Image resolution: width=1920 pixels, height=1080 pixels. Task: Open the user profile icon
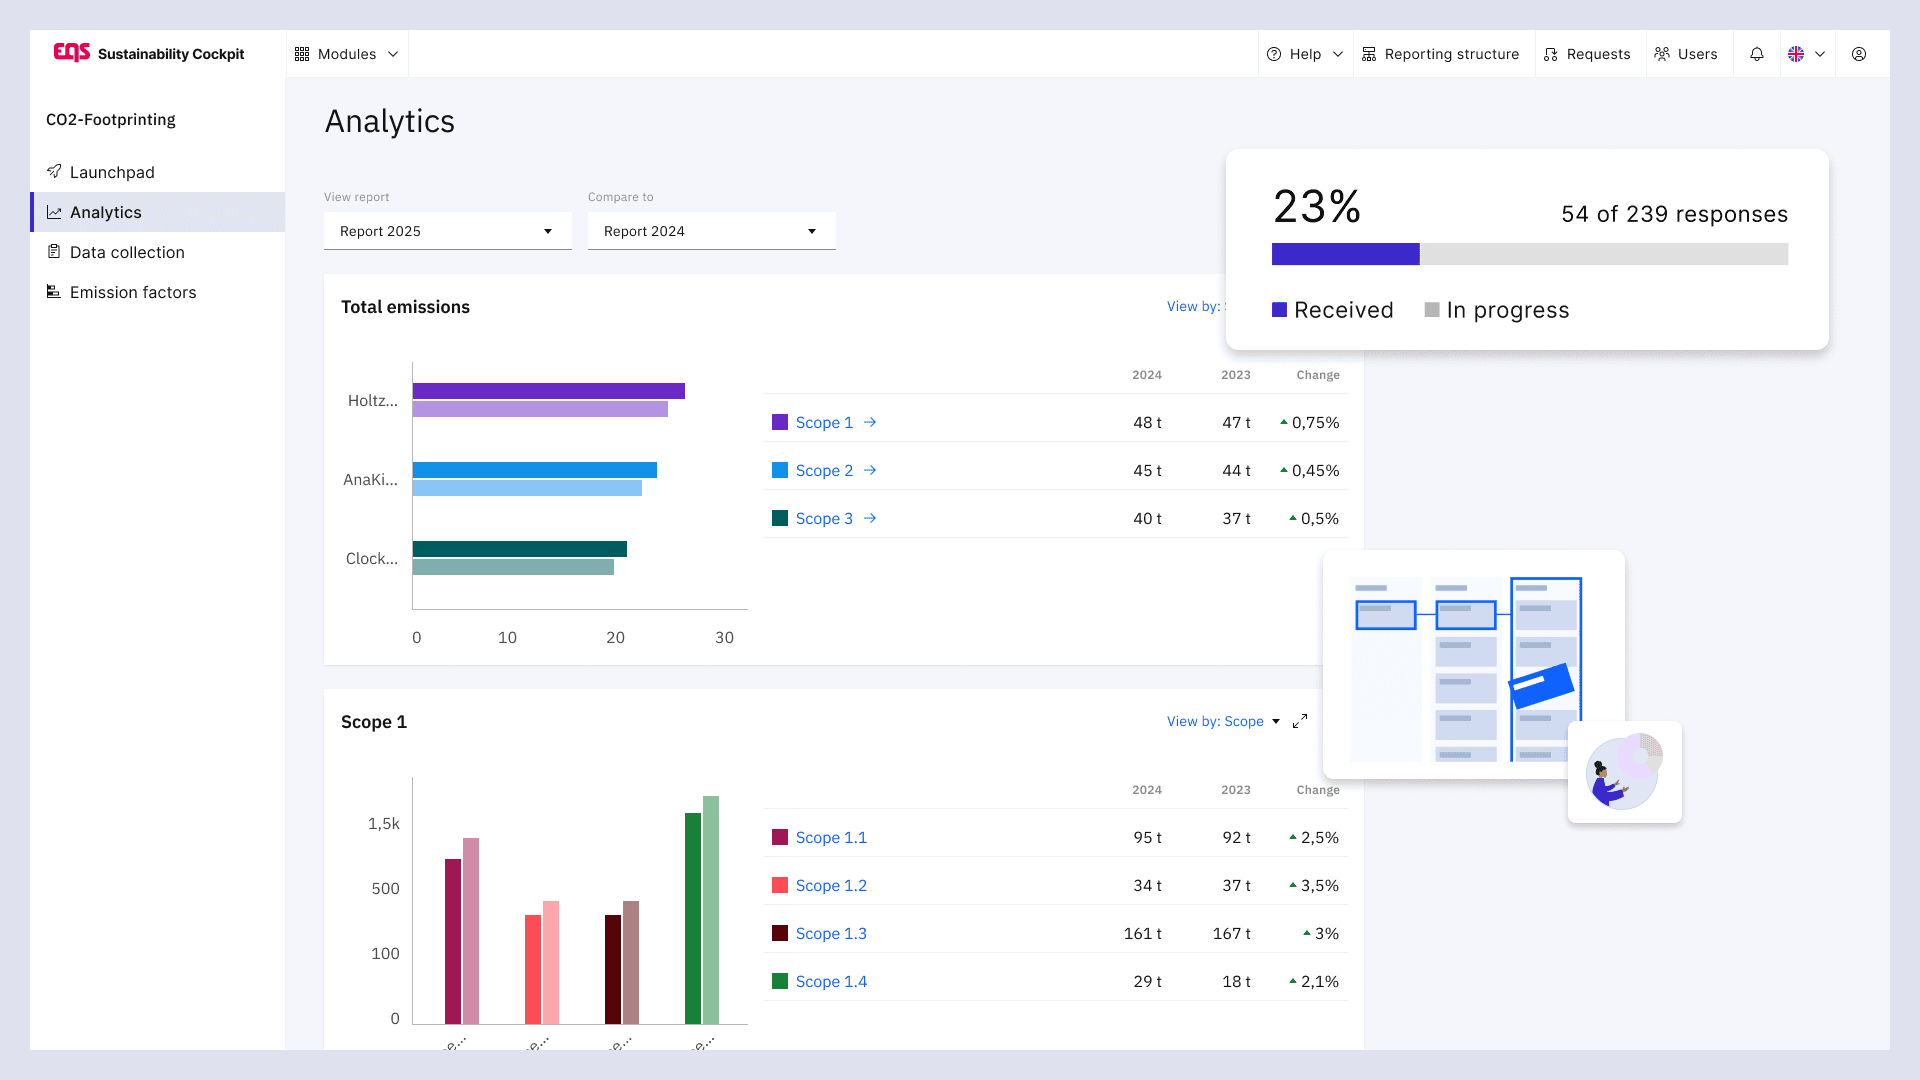point(1859,54)
